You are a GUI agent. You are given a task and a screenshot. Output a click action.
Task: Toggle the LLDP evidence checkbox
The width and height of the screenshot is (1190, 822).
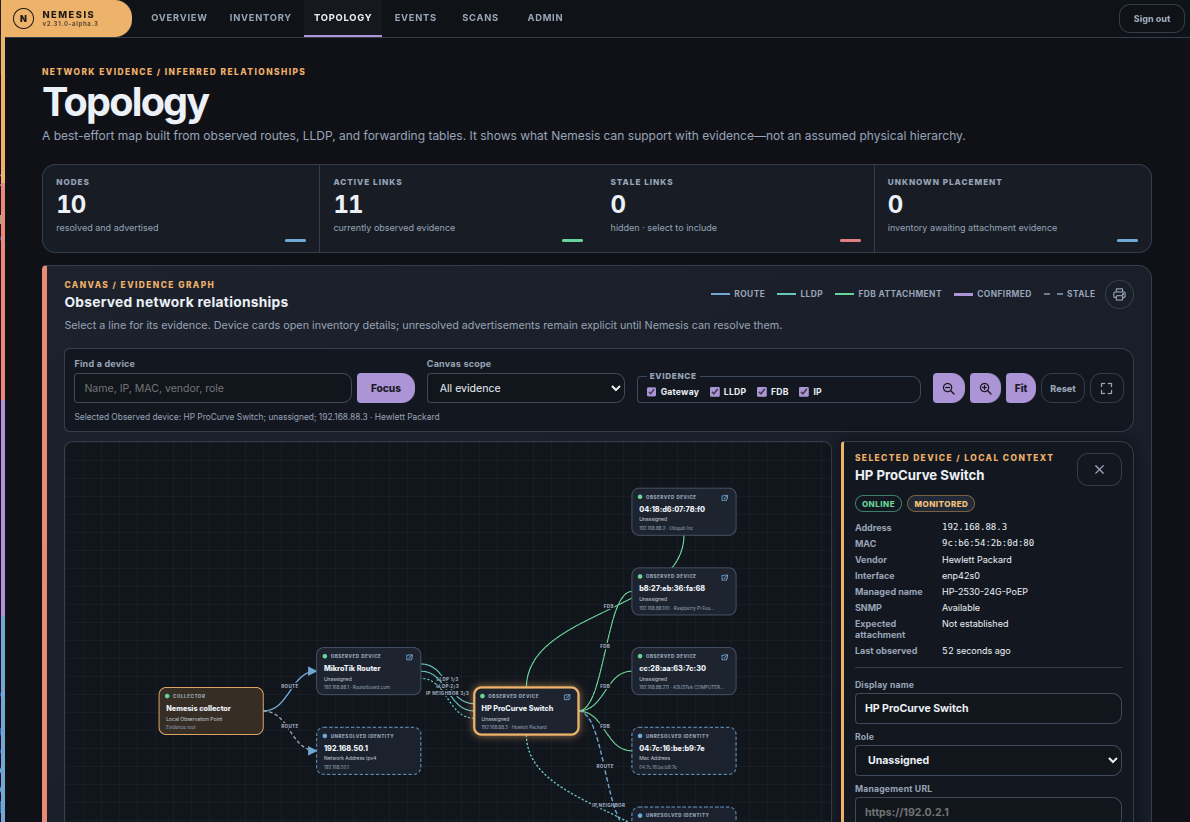[x=715, y=392]
